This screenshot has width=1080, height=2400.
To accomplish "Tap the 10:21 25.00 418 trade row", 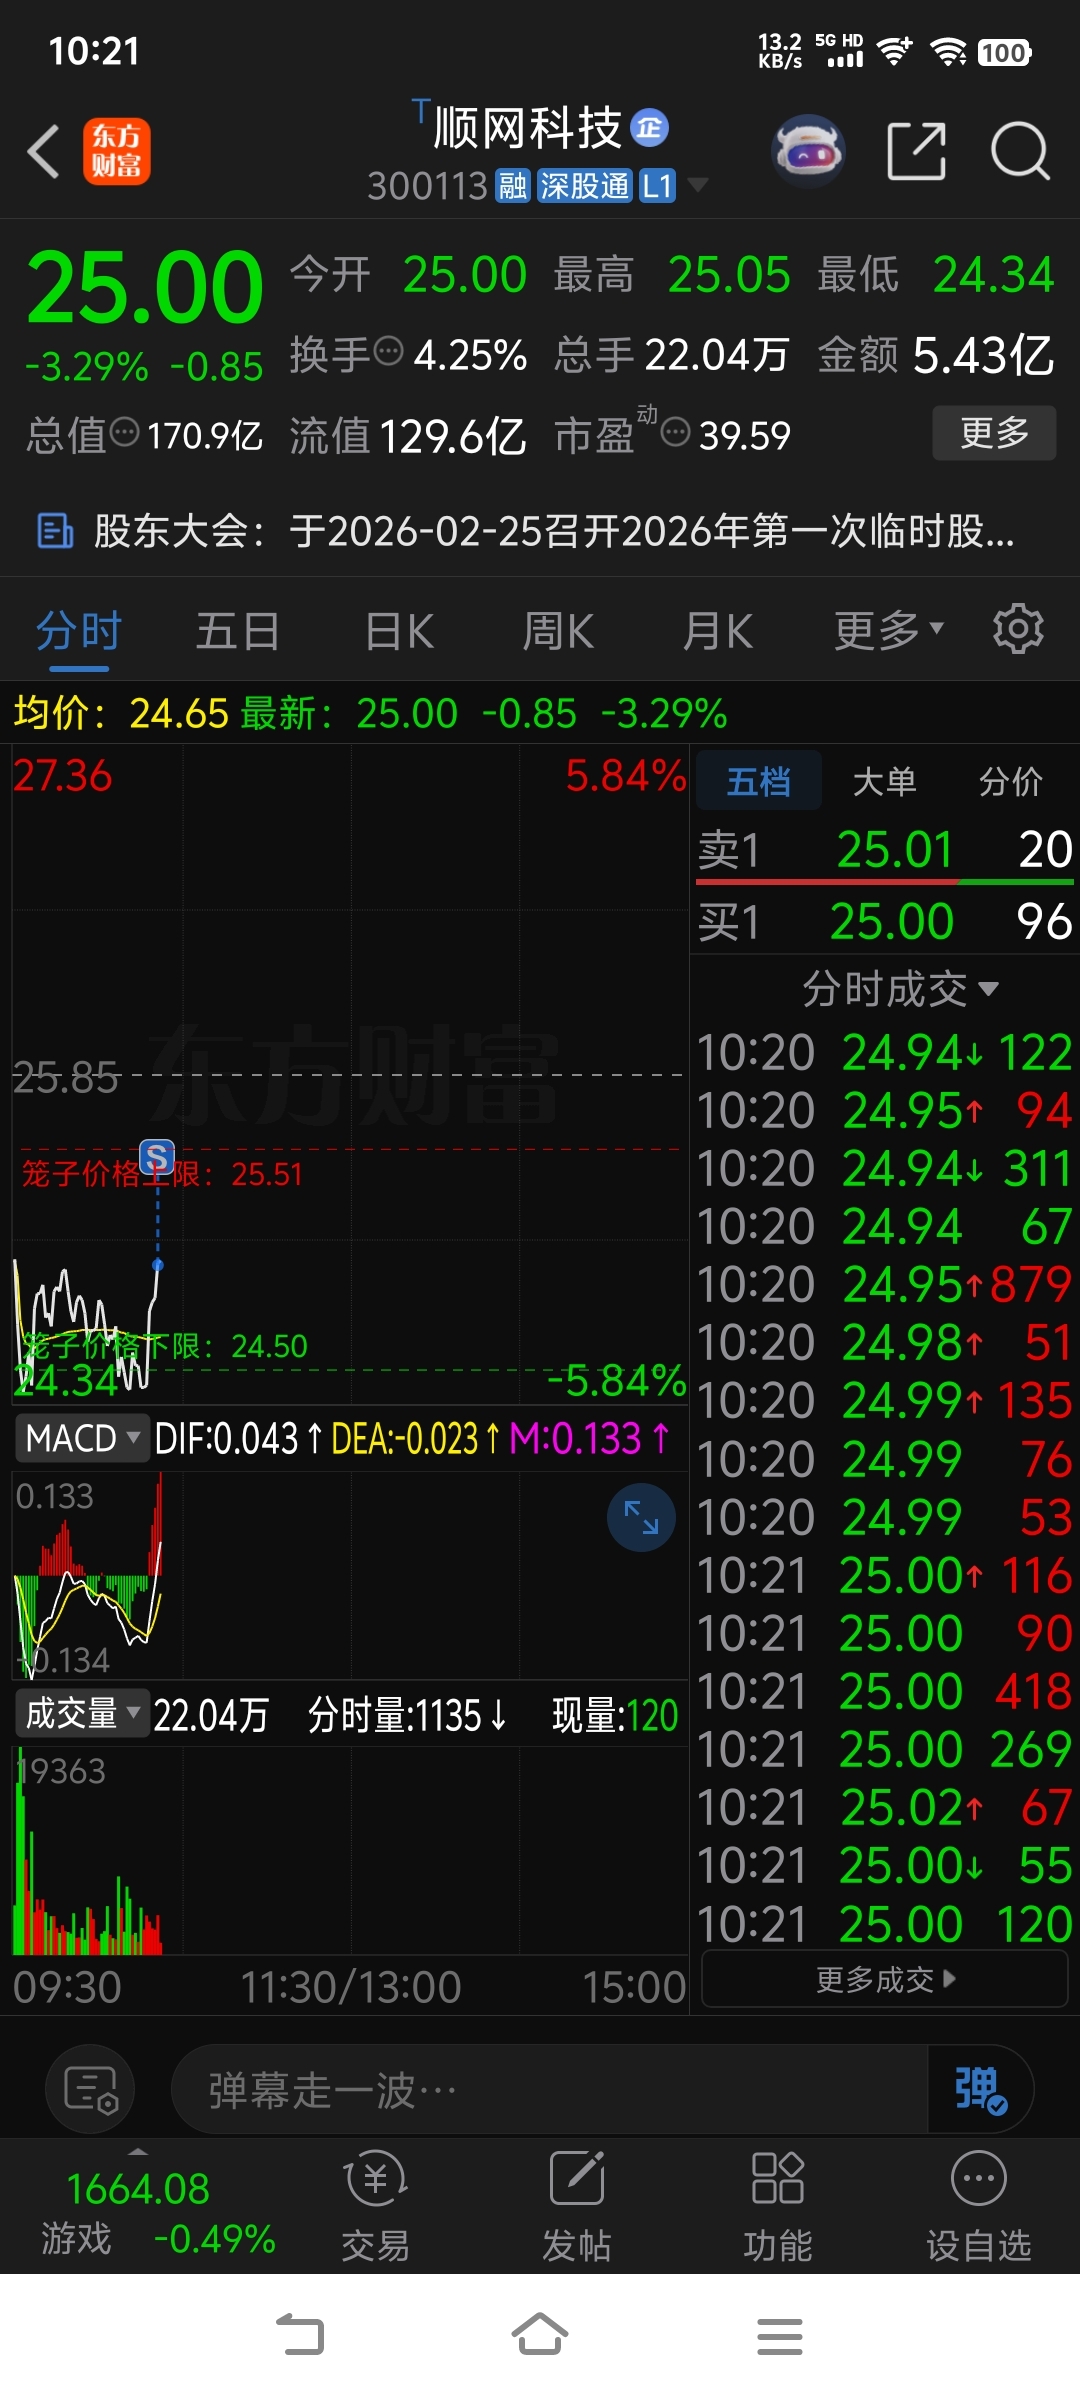I will point(885,1691).
